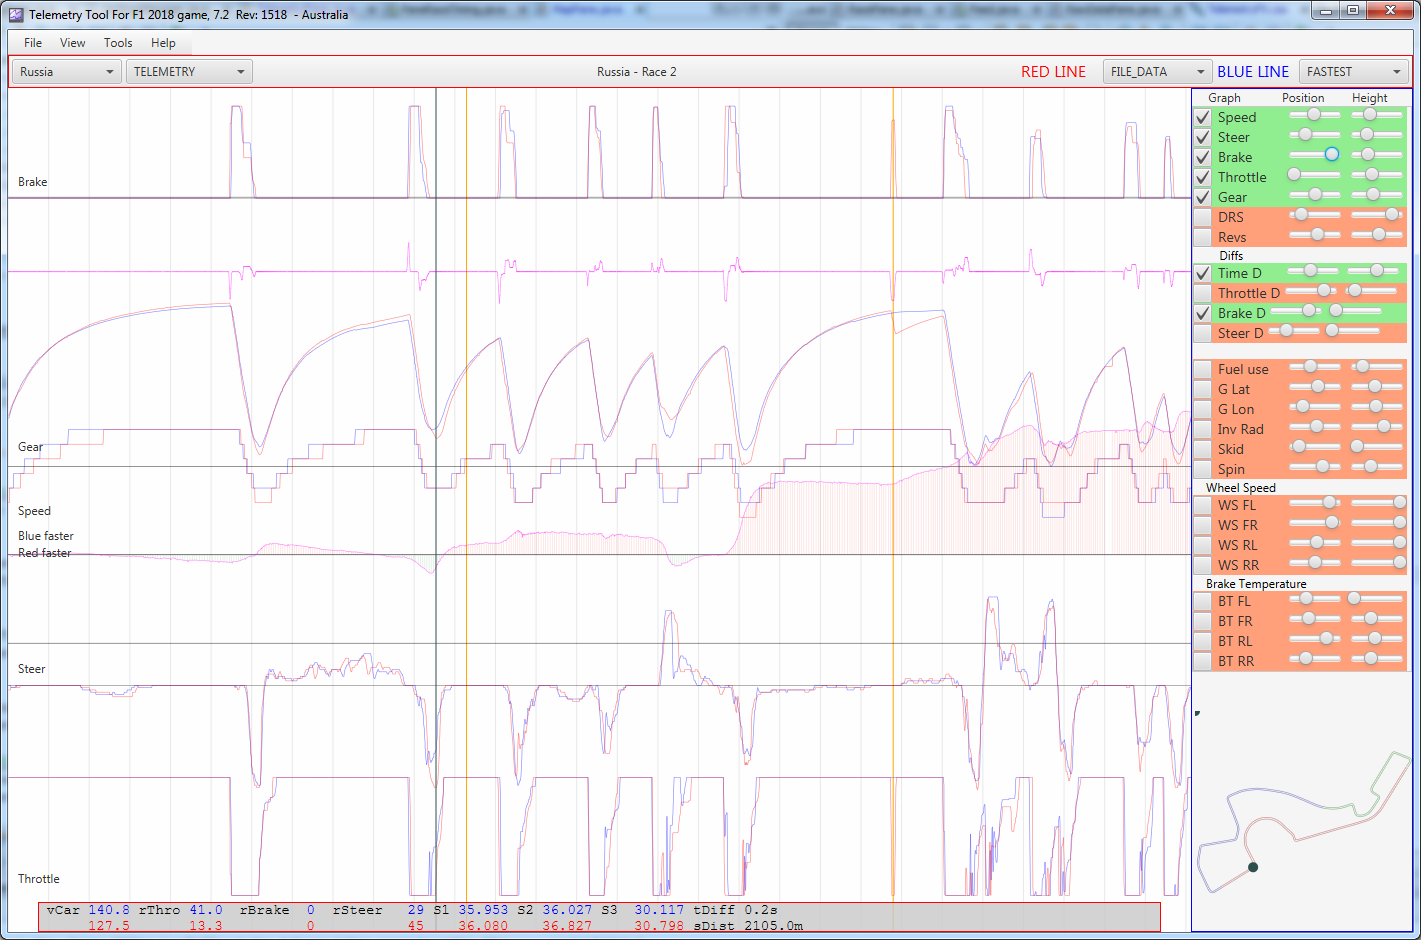Click the red S2 36.827 sector time
Image resolution: width=1421 pixels, height=940 pixels.
[x=567, y=926]
